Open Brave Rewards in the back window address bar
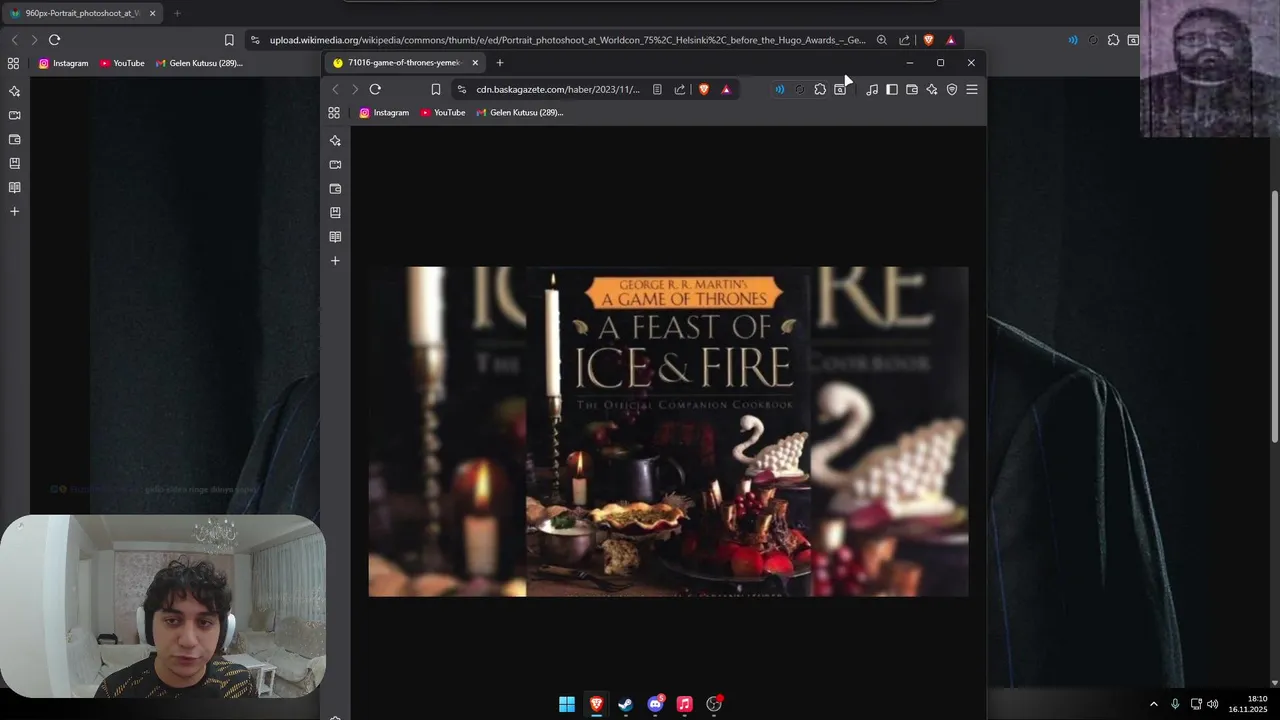This screenshot has height=720, width=1280. pyautogui.click(x=950, y=40)
